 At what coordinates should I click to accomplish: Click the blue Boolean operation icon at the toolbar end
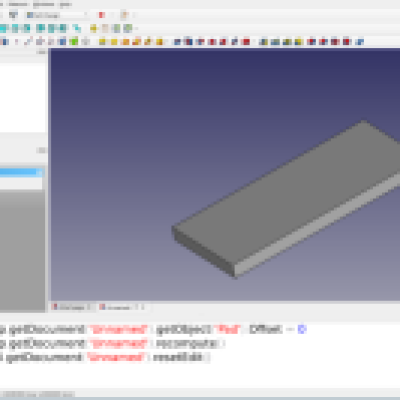[359, 42]
